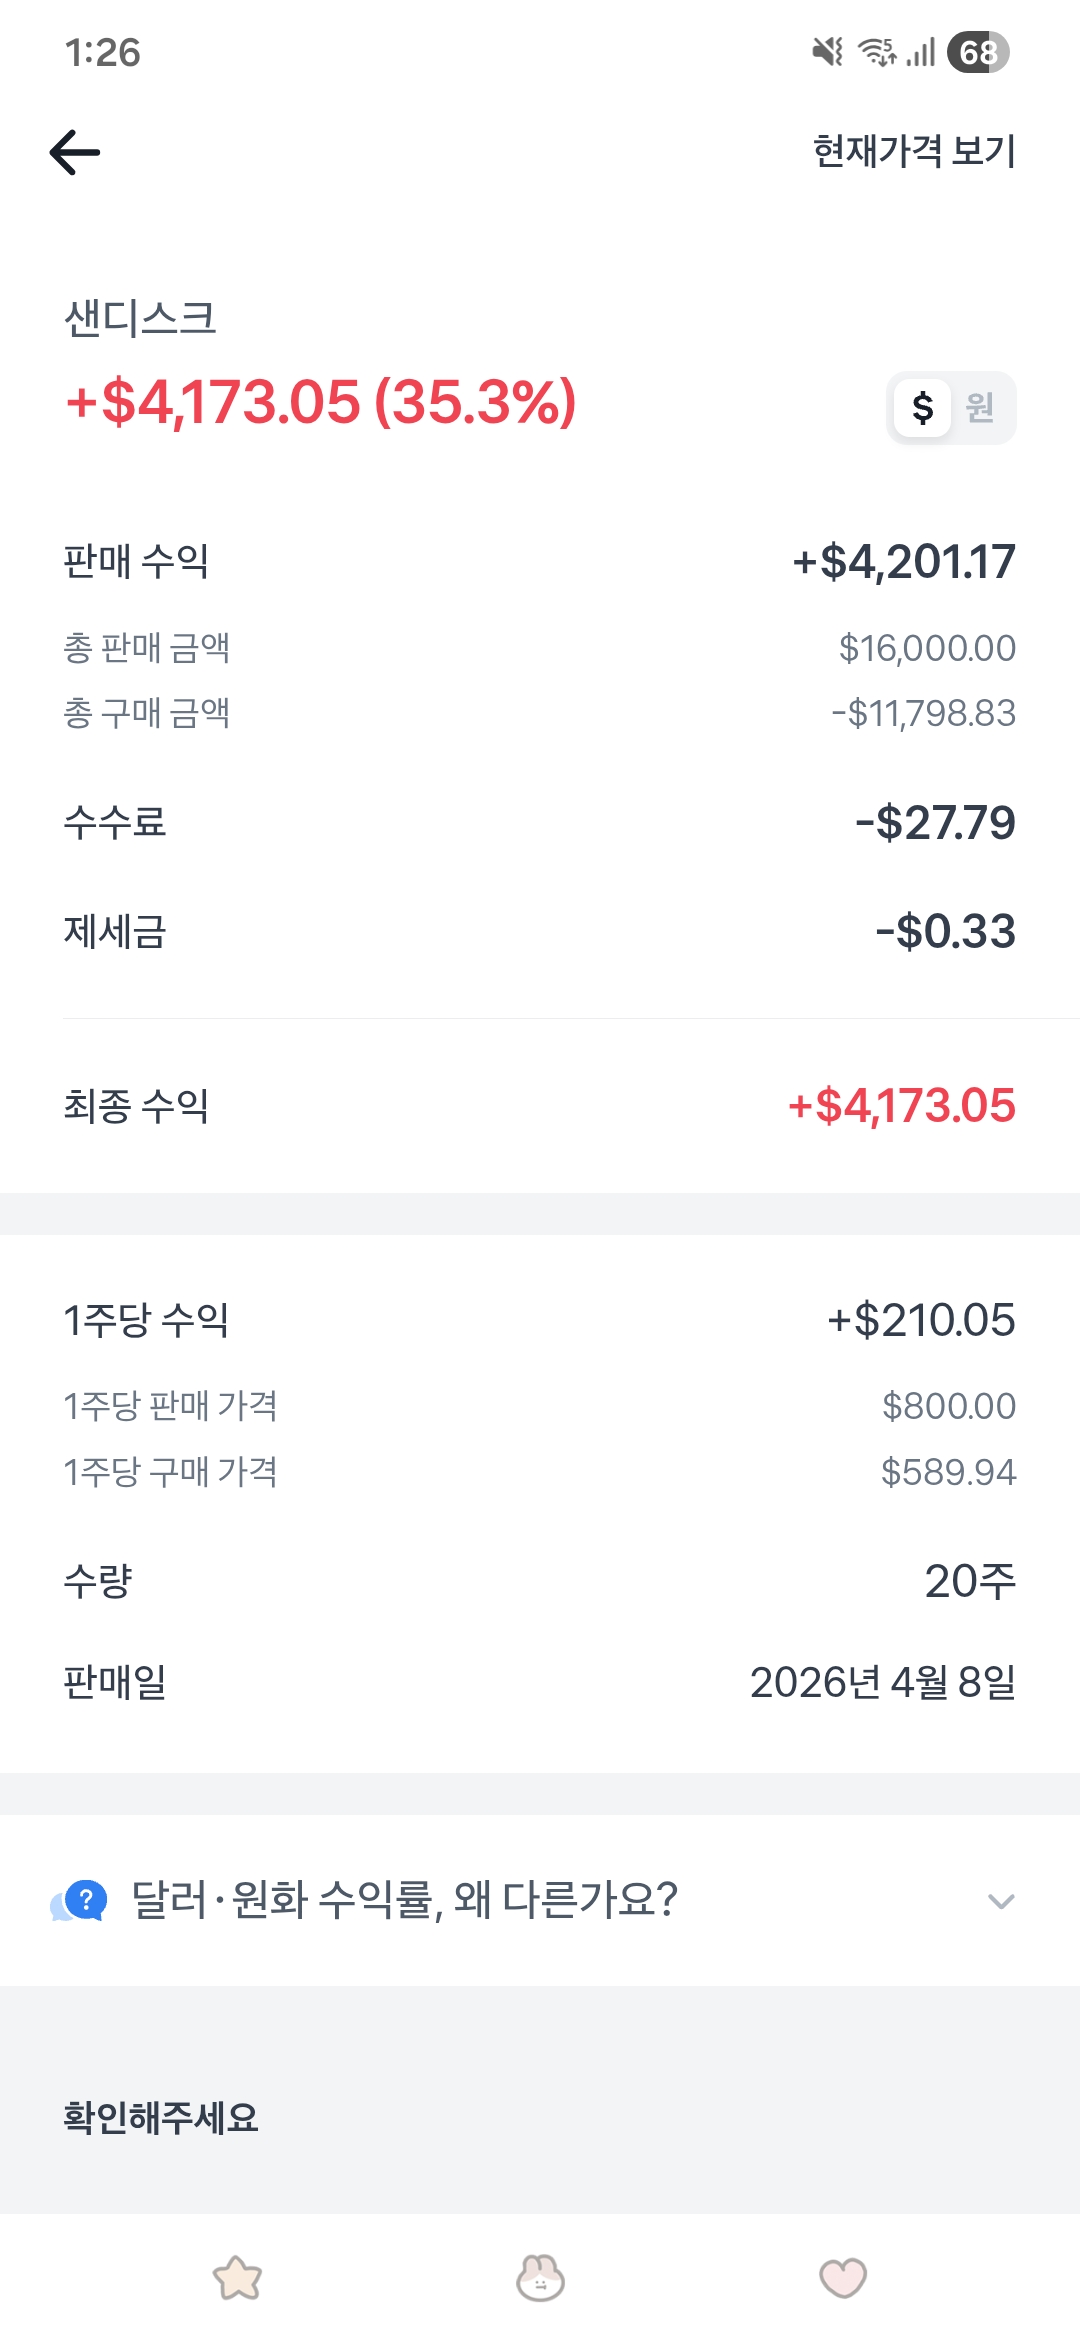This screenshot has height=2340, width=1080.
Task: Switch currency display to 원
Action: [x=980, y=407]
